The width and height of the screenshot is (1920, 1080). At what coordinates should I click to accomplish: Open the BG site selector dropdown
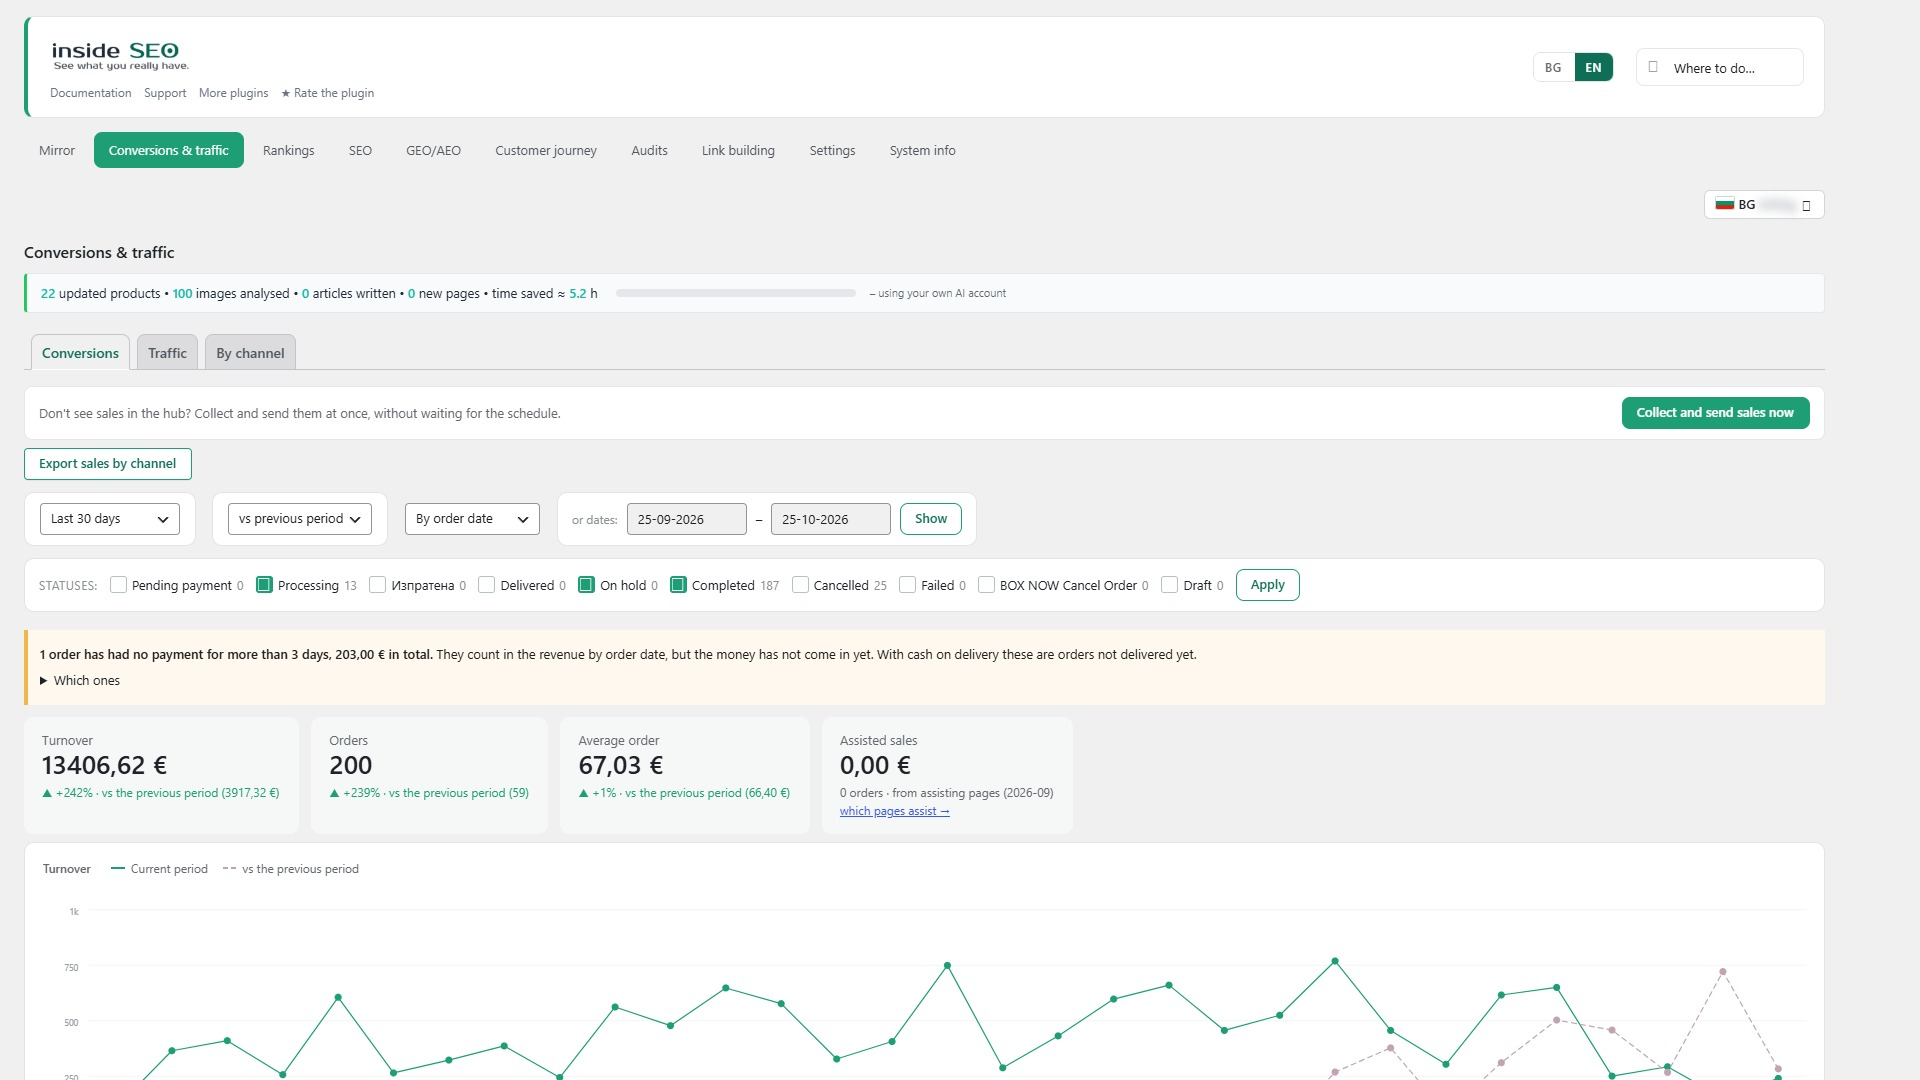[1764, 205]
